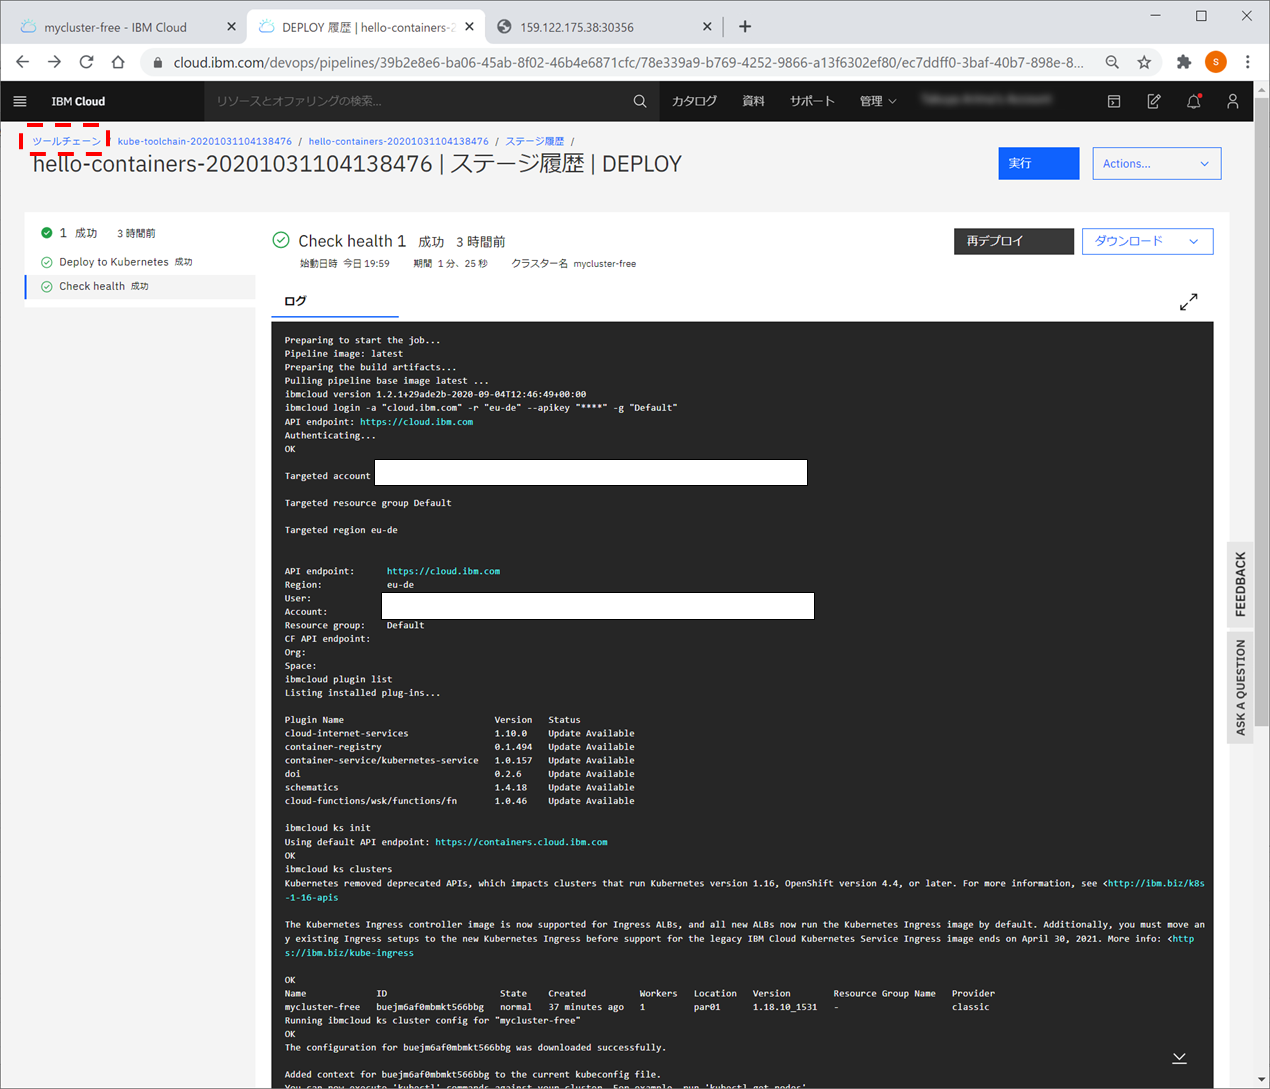Open the browser home page icon

coord(118,62)
